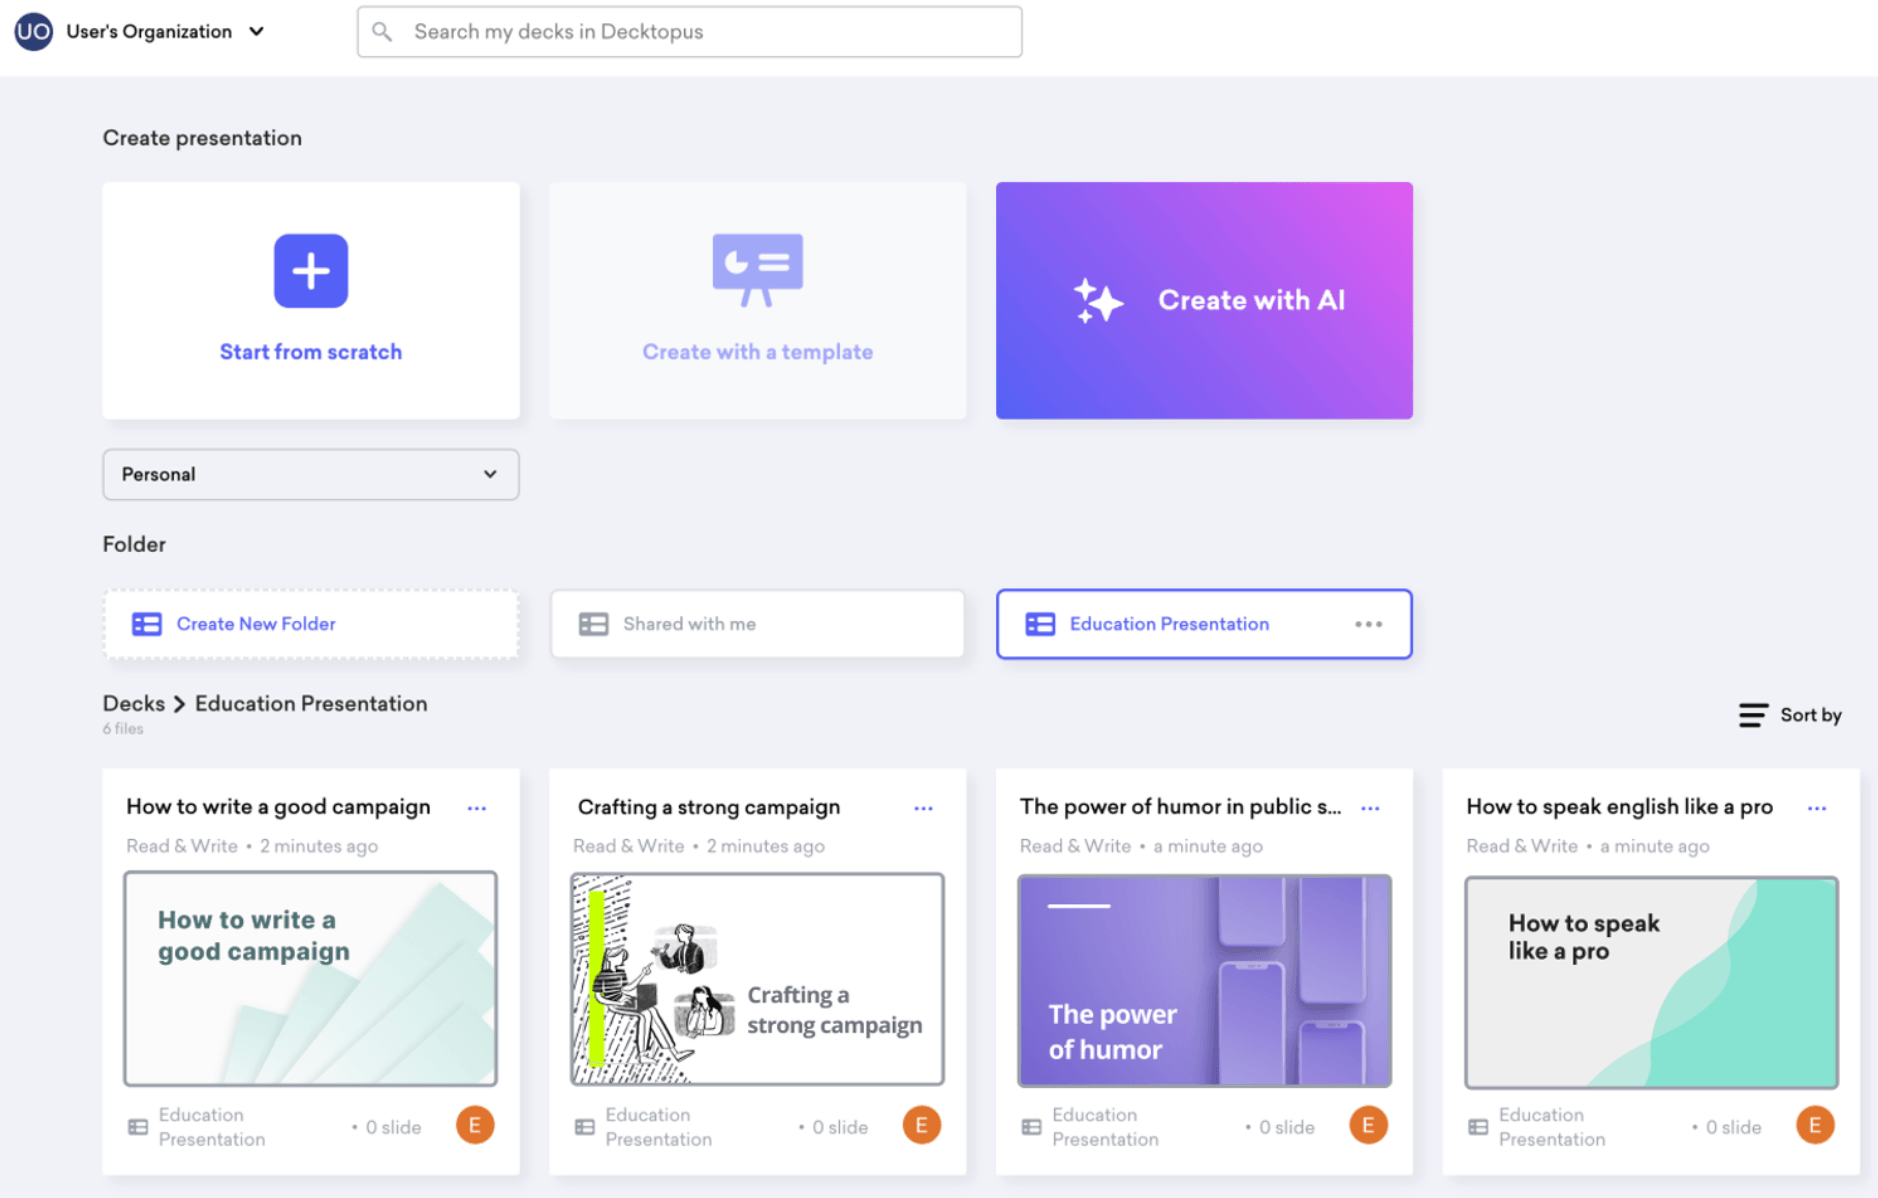
Task: Open 'How to speak like a pro' thumbnail
Action: click(x=1651, y=982)
